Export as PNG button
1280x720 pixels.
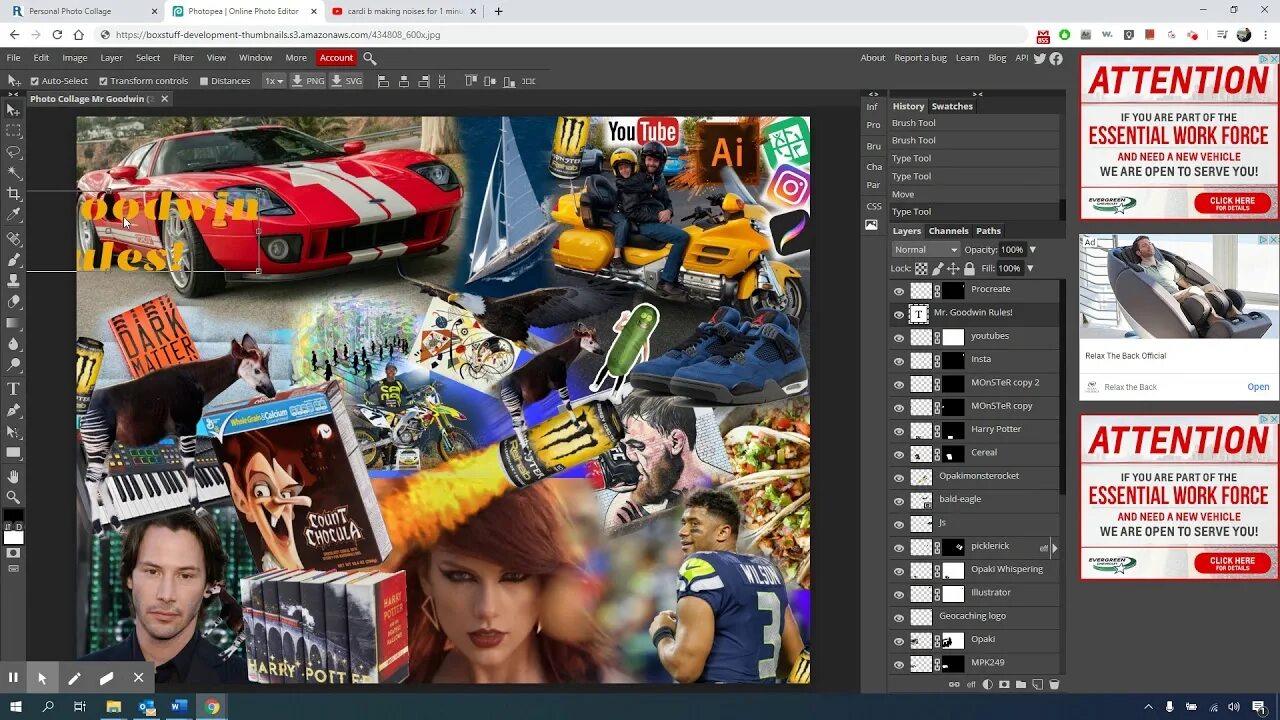[308, 81]
